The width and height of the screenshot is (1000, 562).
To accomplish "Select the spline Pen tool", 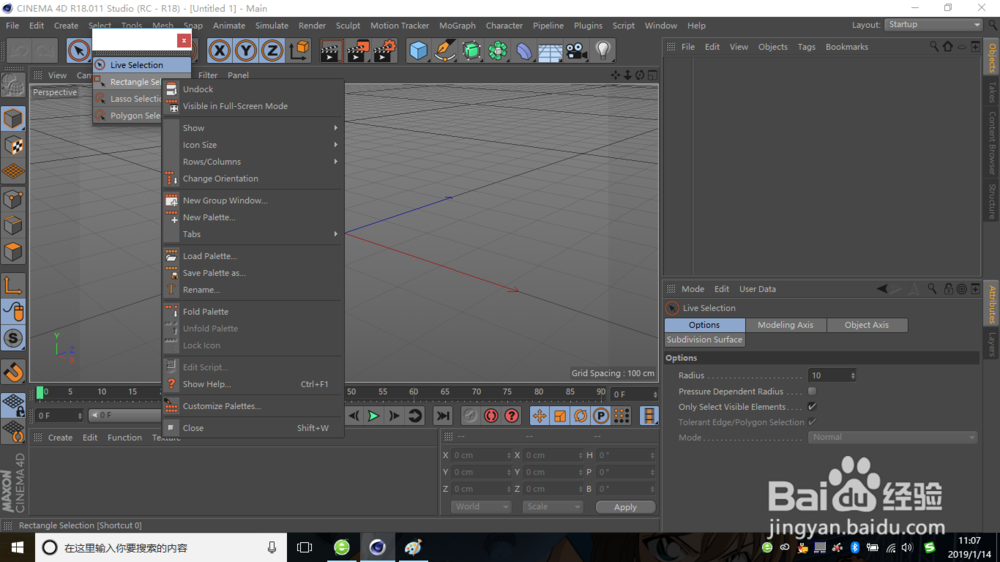I will click(x=445, y=50).
